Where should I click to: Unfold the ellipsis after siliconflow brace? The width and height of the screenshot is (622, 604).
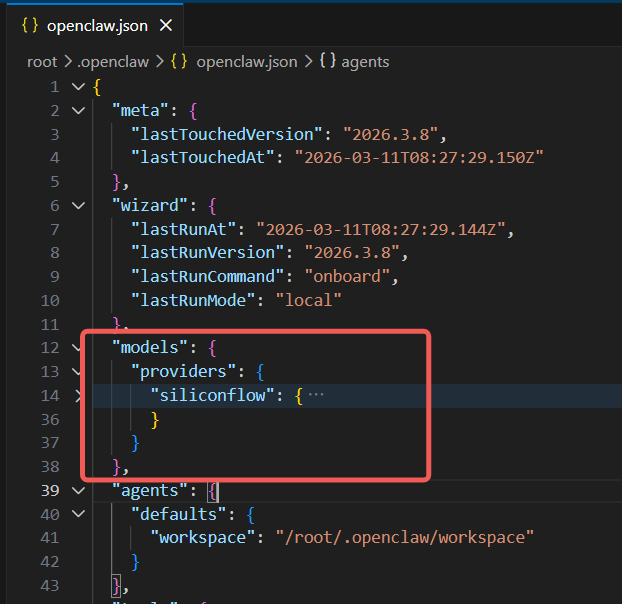click(x=316, y=395)
